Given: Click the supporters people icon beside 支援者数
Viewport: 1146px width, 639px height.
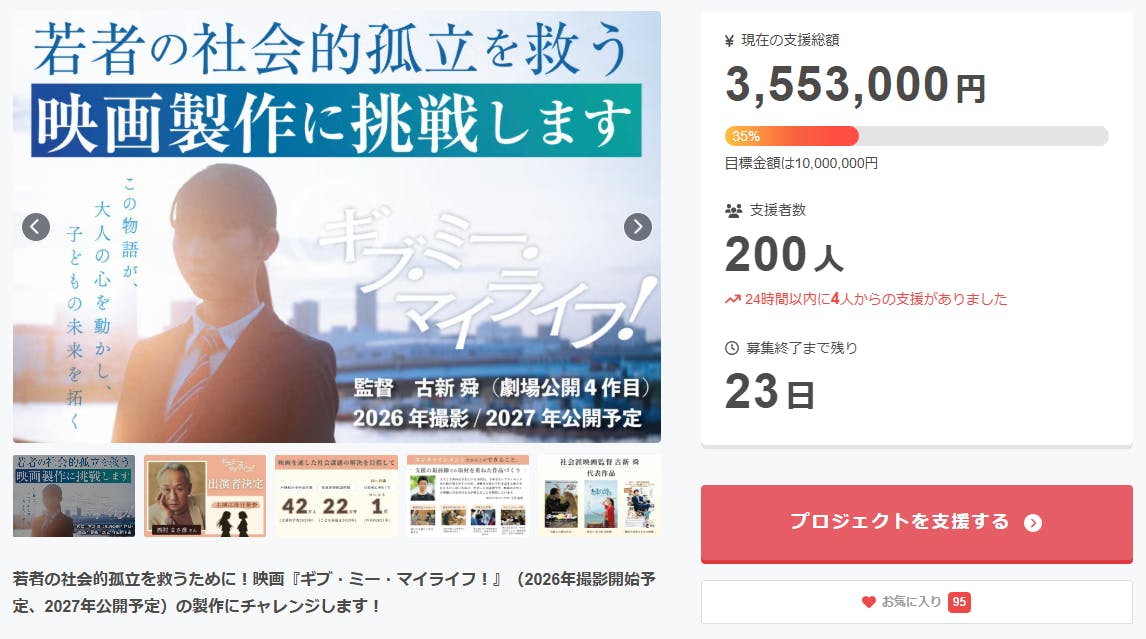Looking at the screenshot, I should (733, 211).
